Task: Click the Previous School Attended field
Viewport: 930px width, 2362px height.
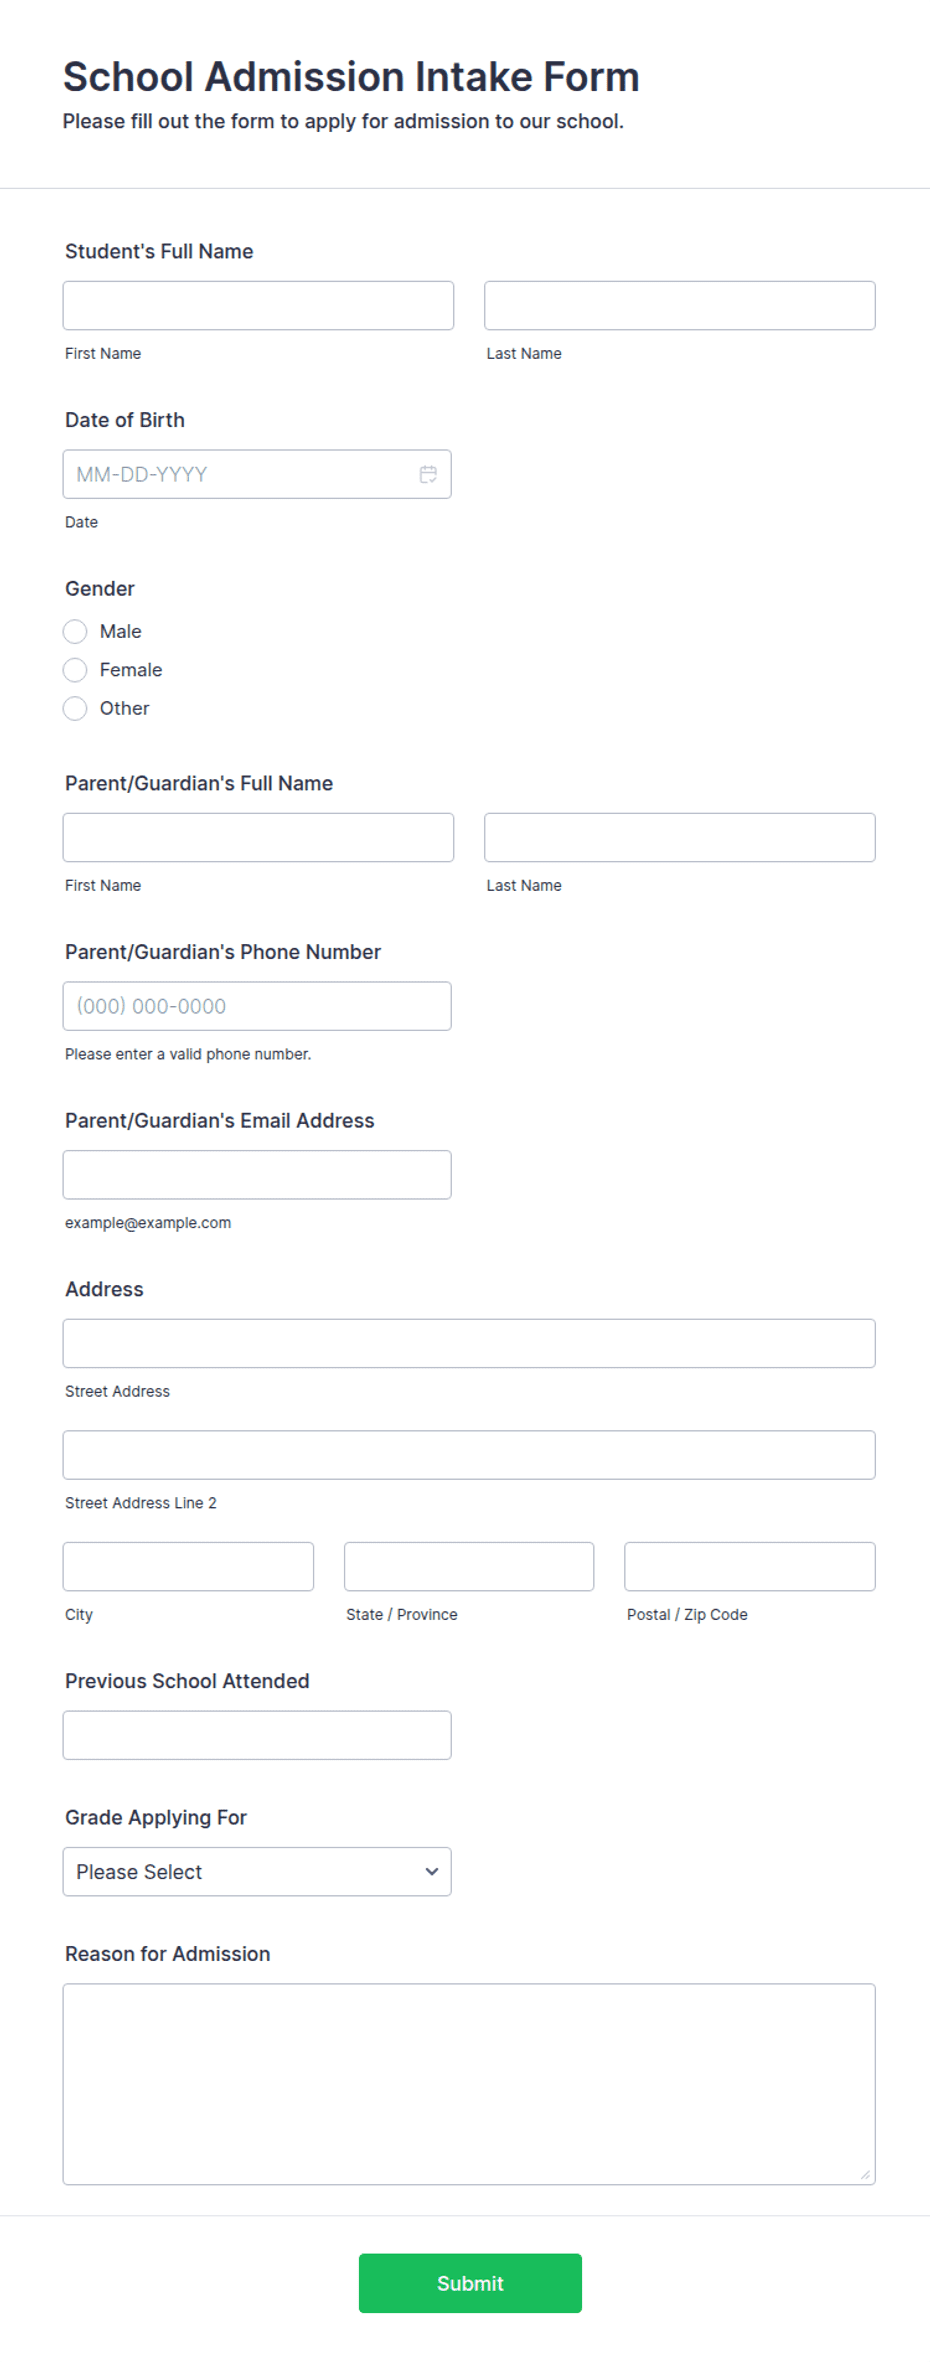Action: point(257,1735)
